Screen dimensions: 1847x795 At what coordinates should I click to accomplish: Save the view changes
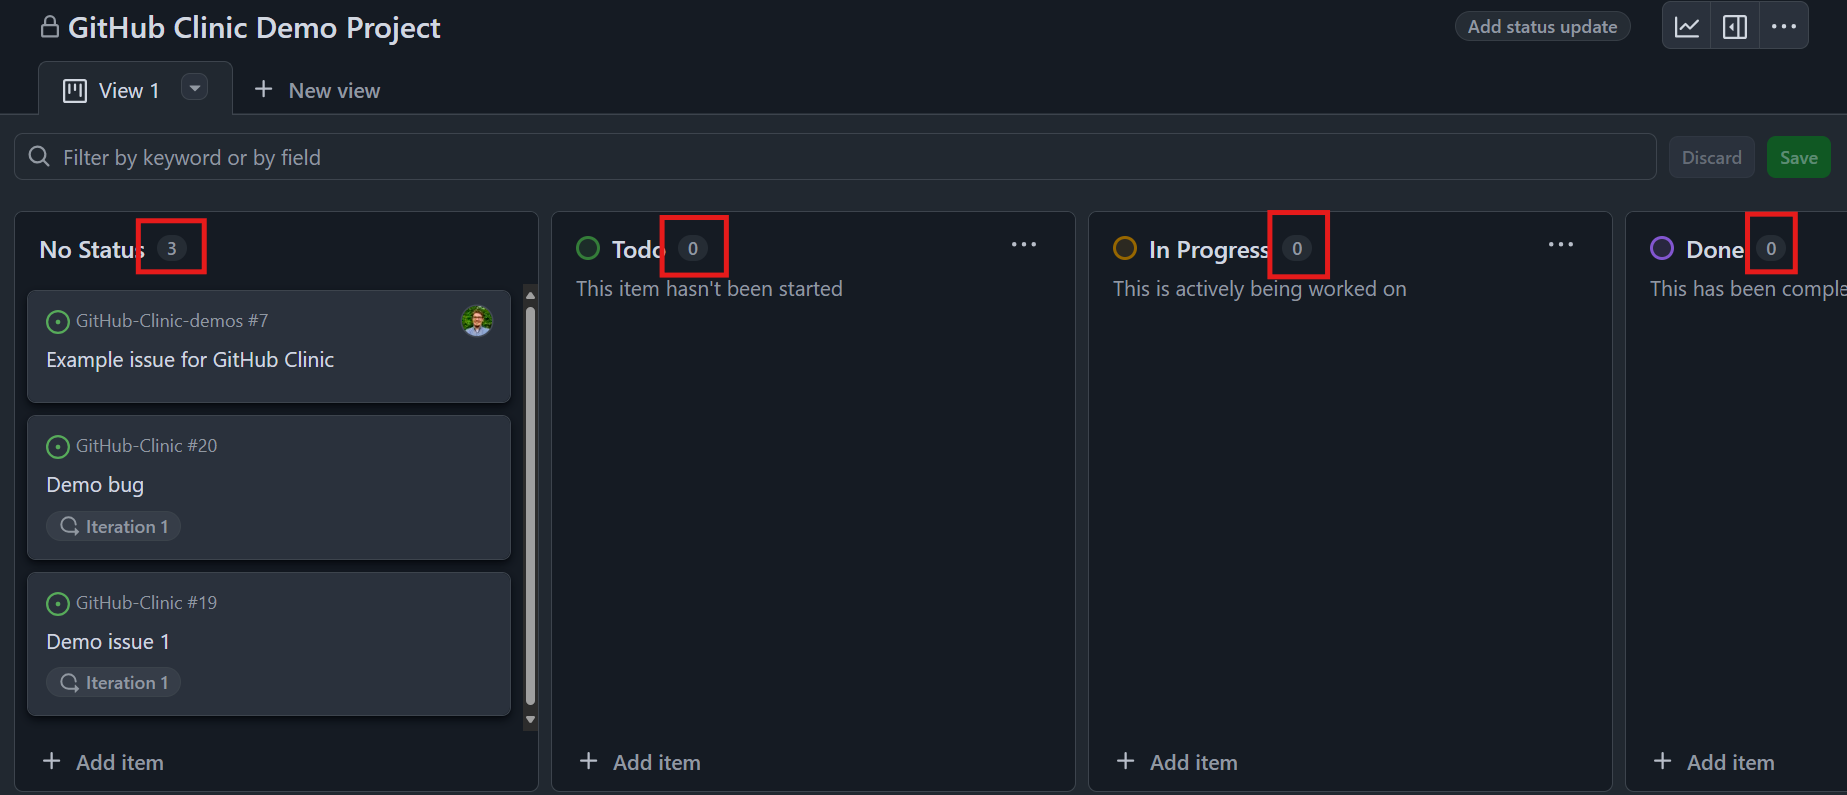click(1798, 158)
